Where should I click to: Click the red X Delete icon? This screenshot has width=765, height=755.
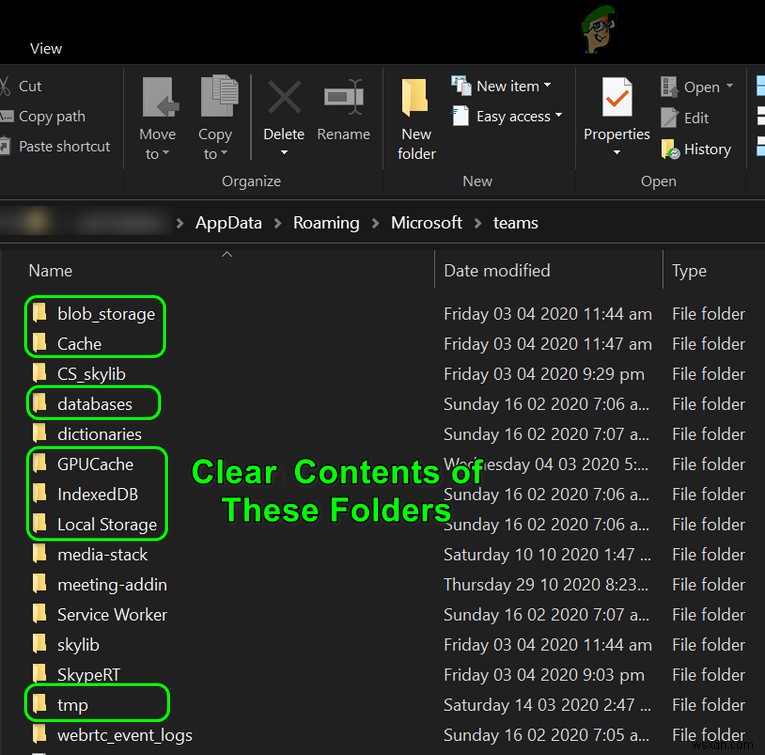tap(284, 97)
